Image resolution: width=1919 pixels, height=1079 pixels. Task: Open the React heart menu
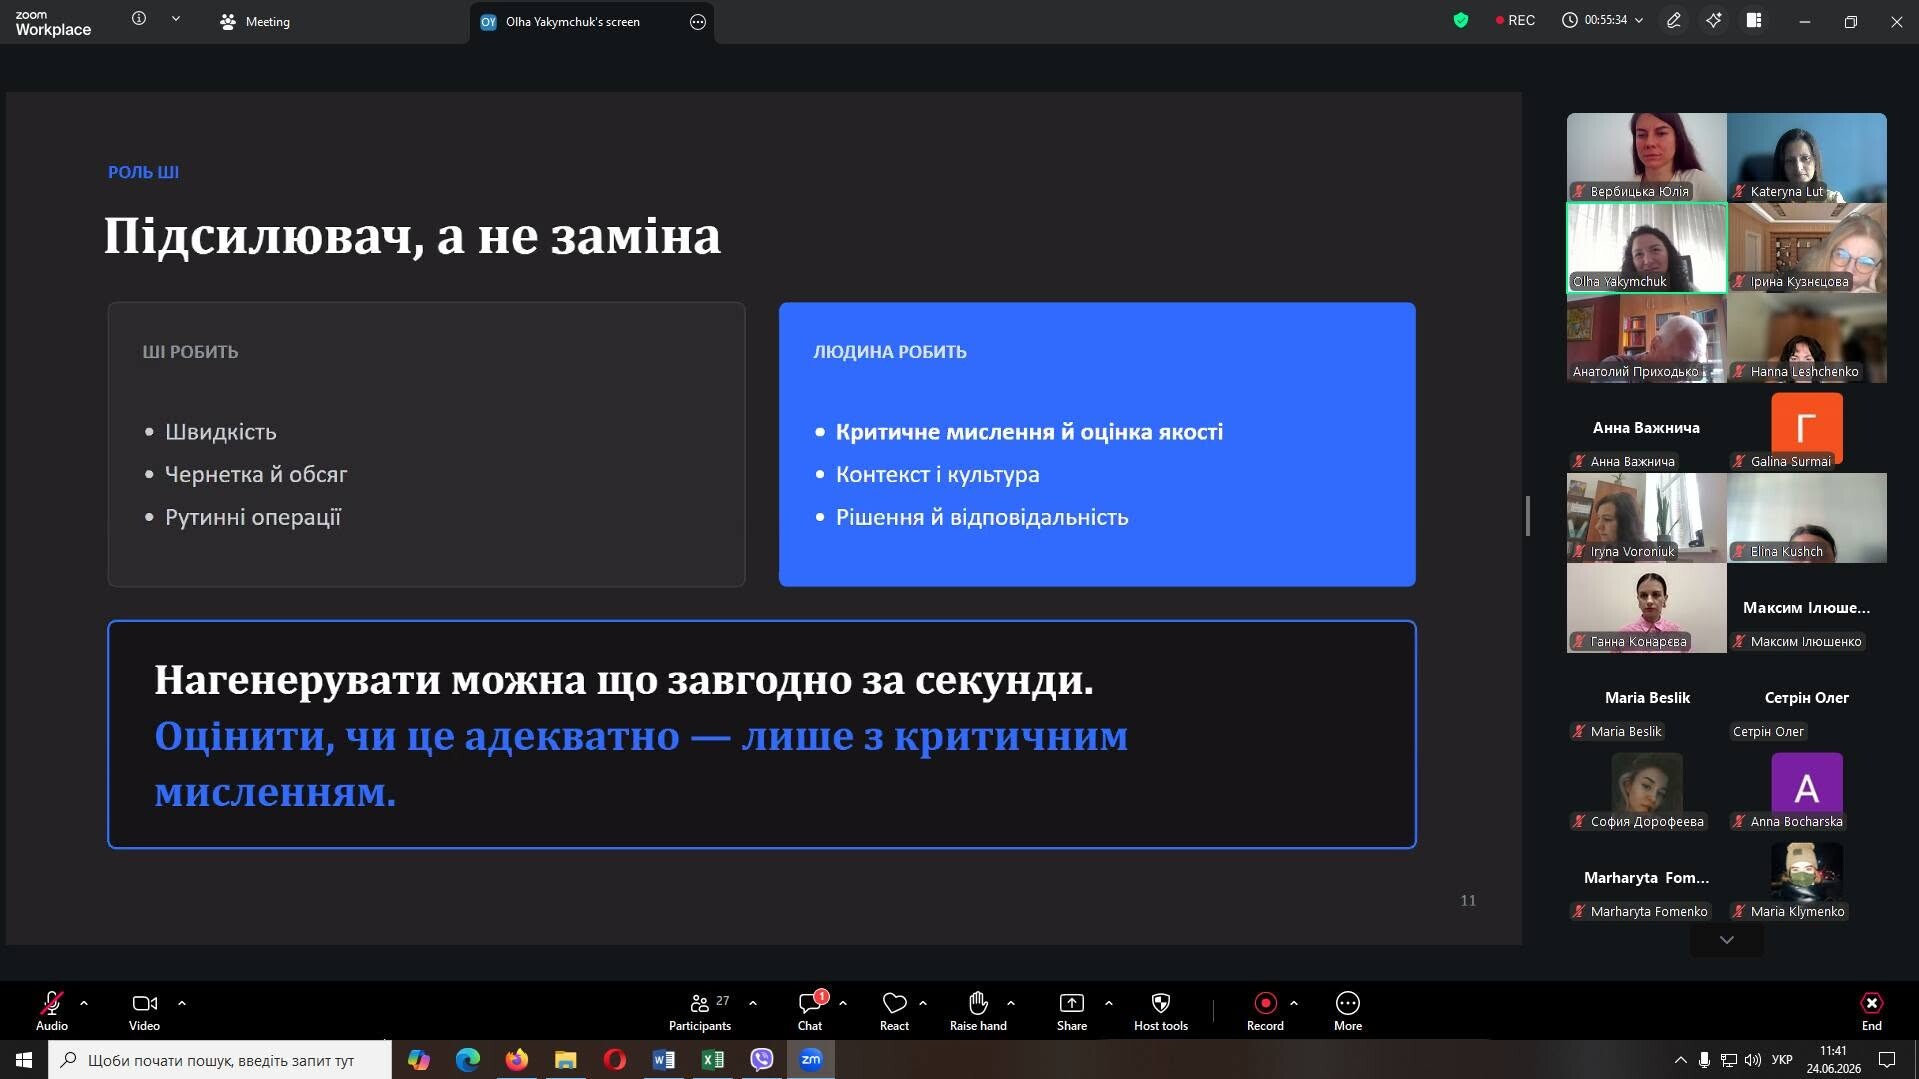point(894,1010)
